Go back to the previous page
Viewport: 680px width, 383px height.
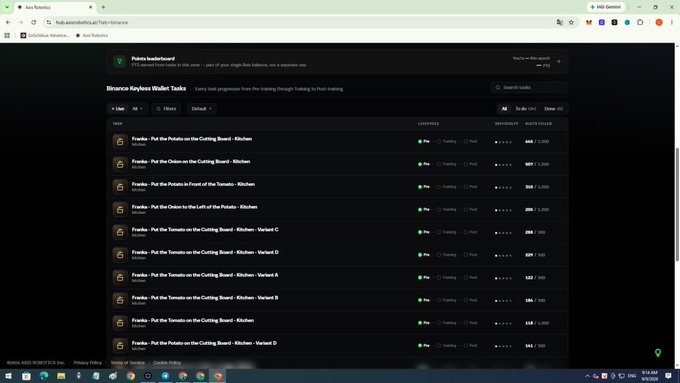[8, 22]
